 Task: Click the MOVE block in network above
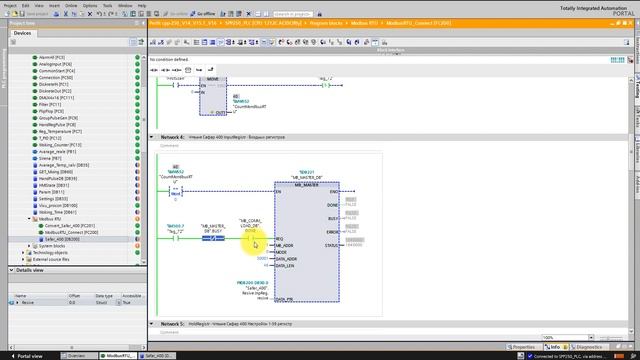[x=213, y=96]
